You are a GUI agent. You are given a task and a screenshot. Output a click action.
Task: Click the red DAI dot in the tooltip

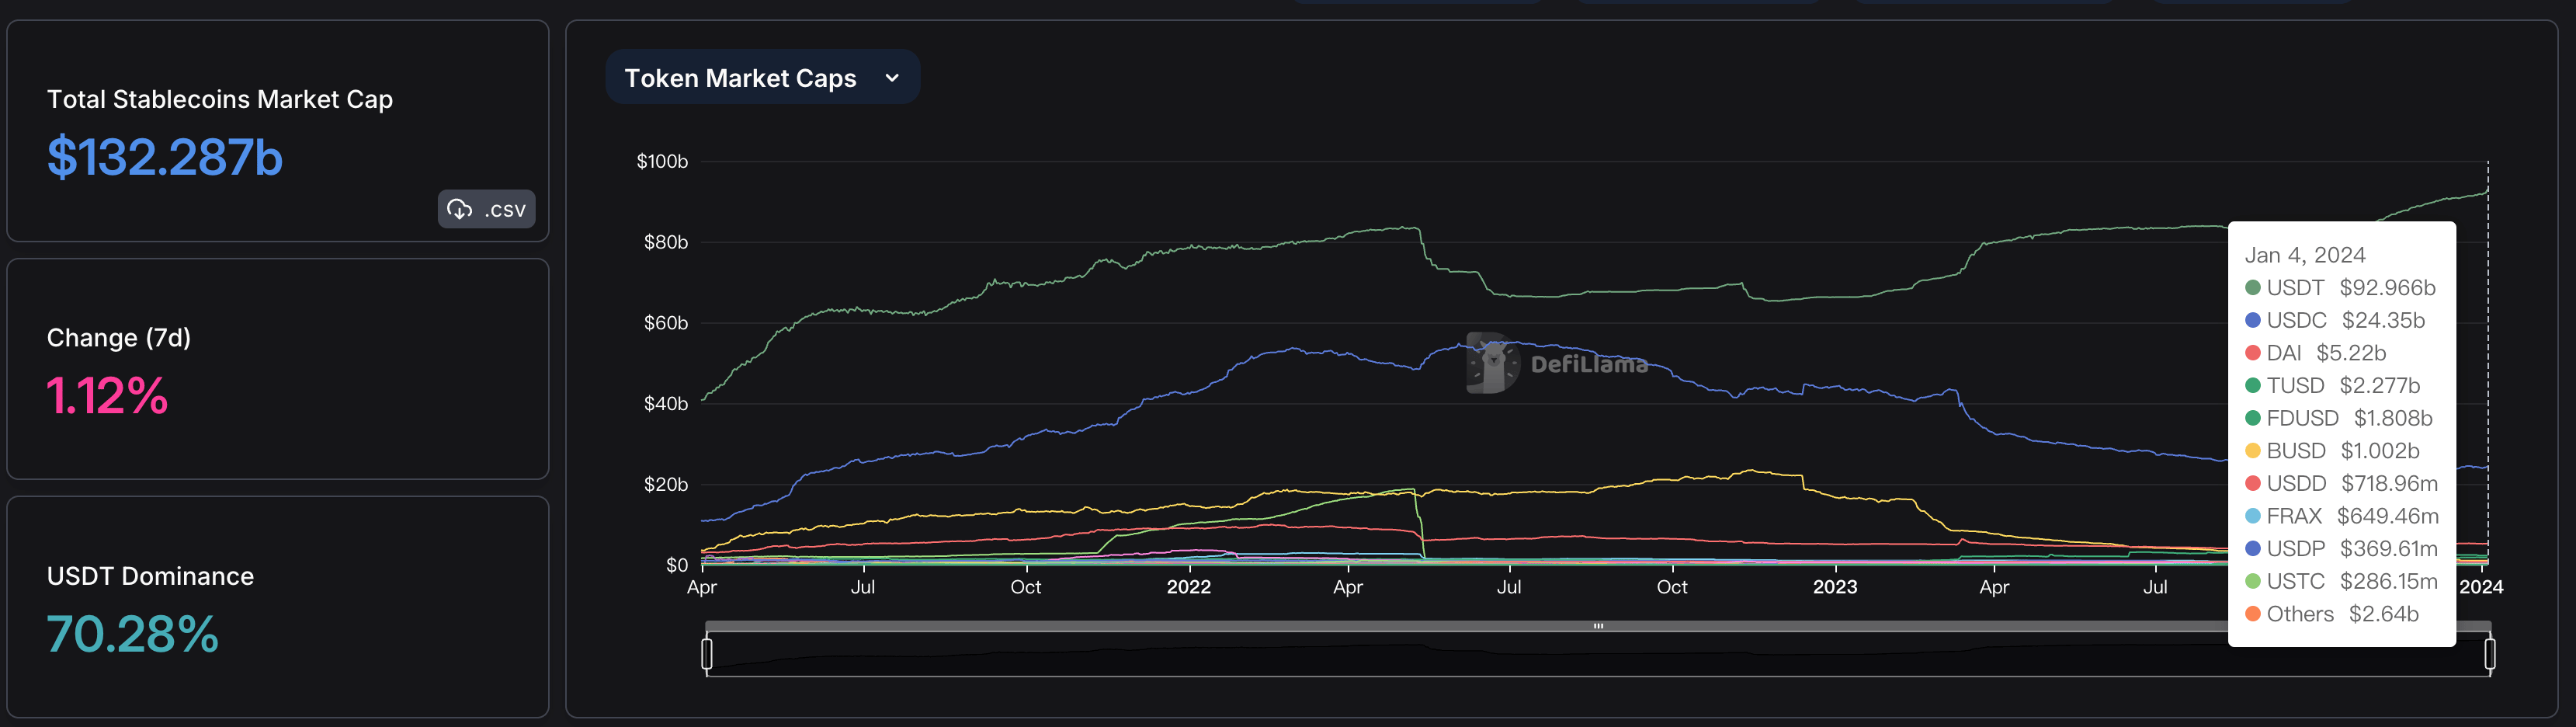click(2253, 353)
